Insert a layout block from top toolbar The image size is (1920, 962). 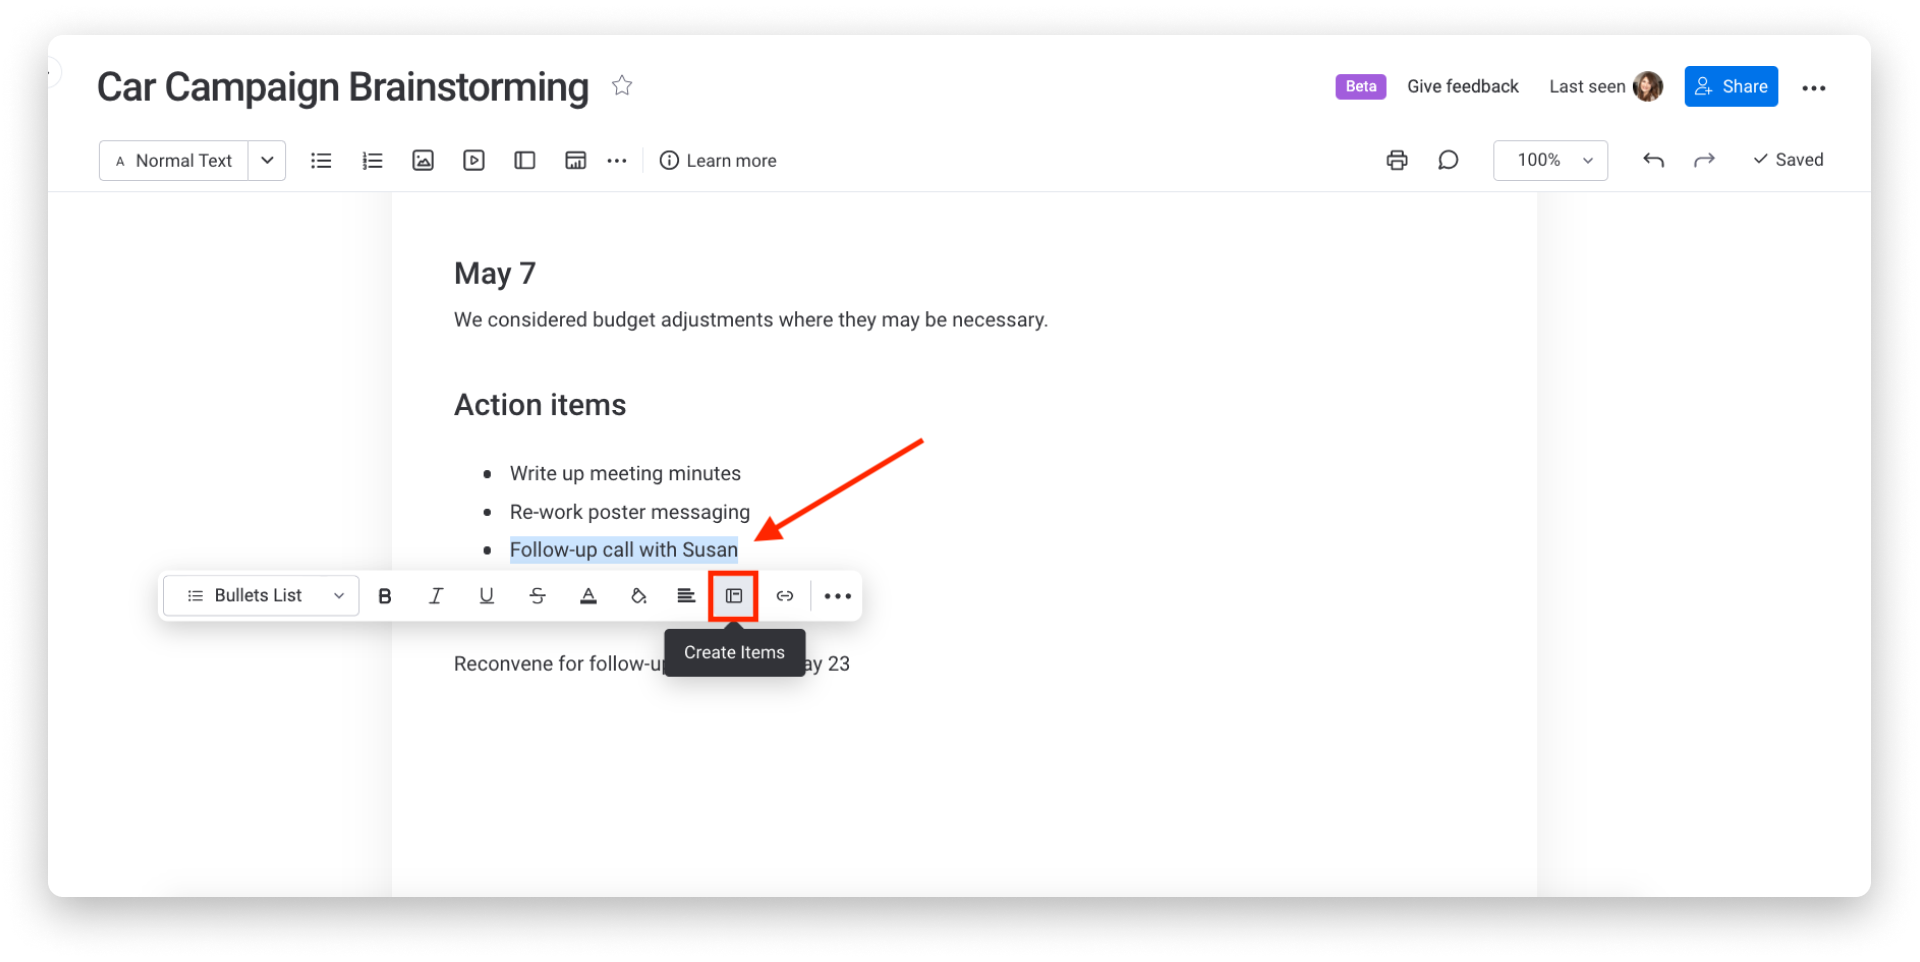point(525,160)
